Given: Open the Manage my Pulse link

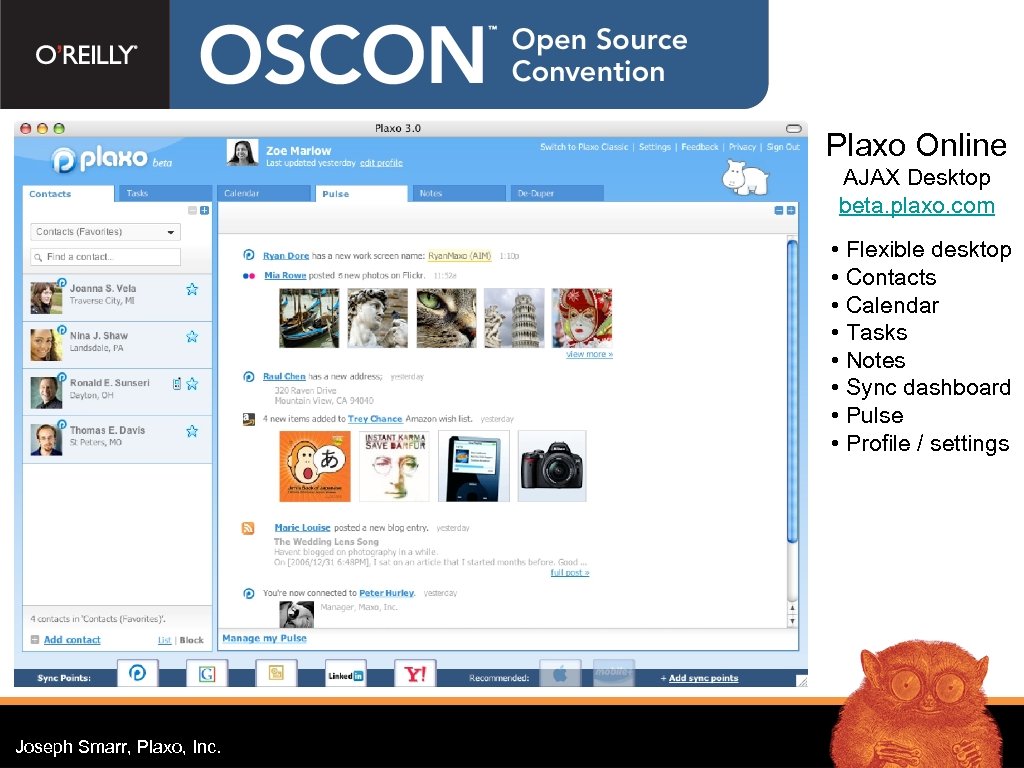Looking at the screenshot, I should pyautogui.click(x=263, y=637).
